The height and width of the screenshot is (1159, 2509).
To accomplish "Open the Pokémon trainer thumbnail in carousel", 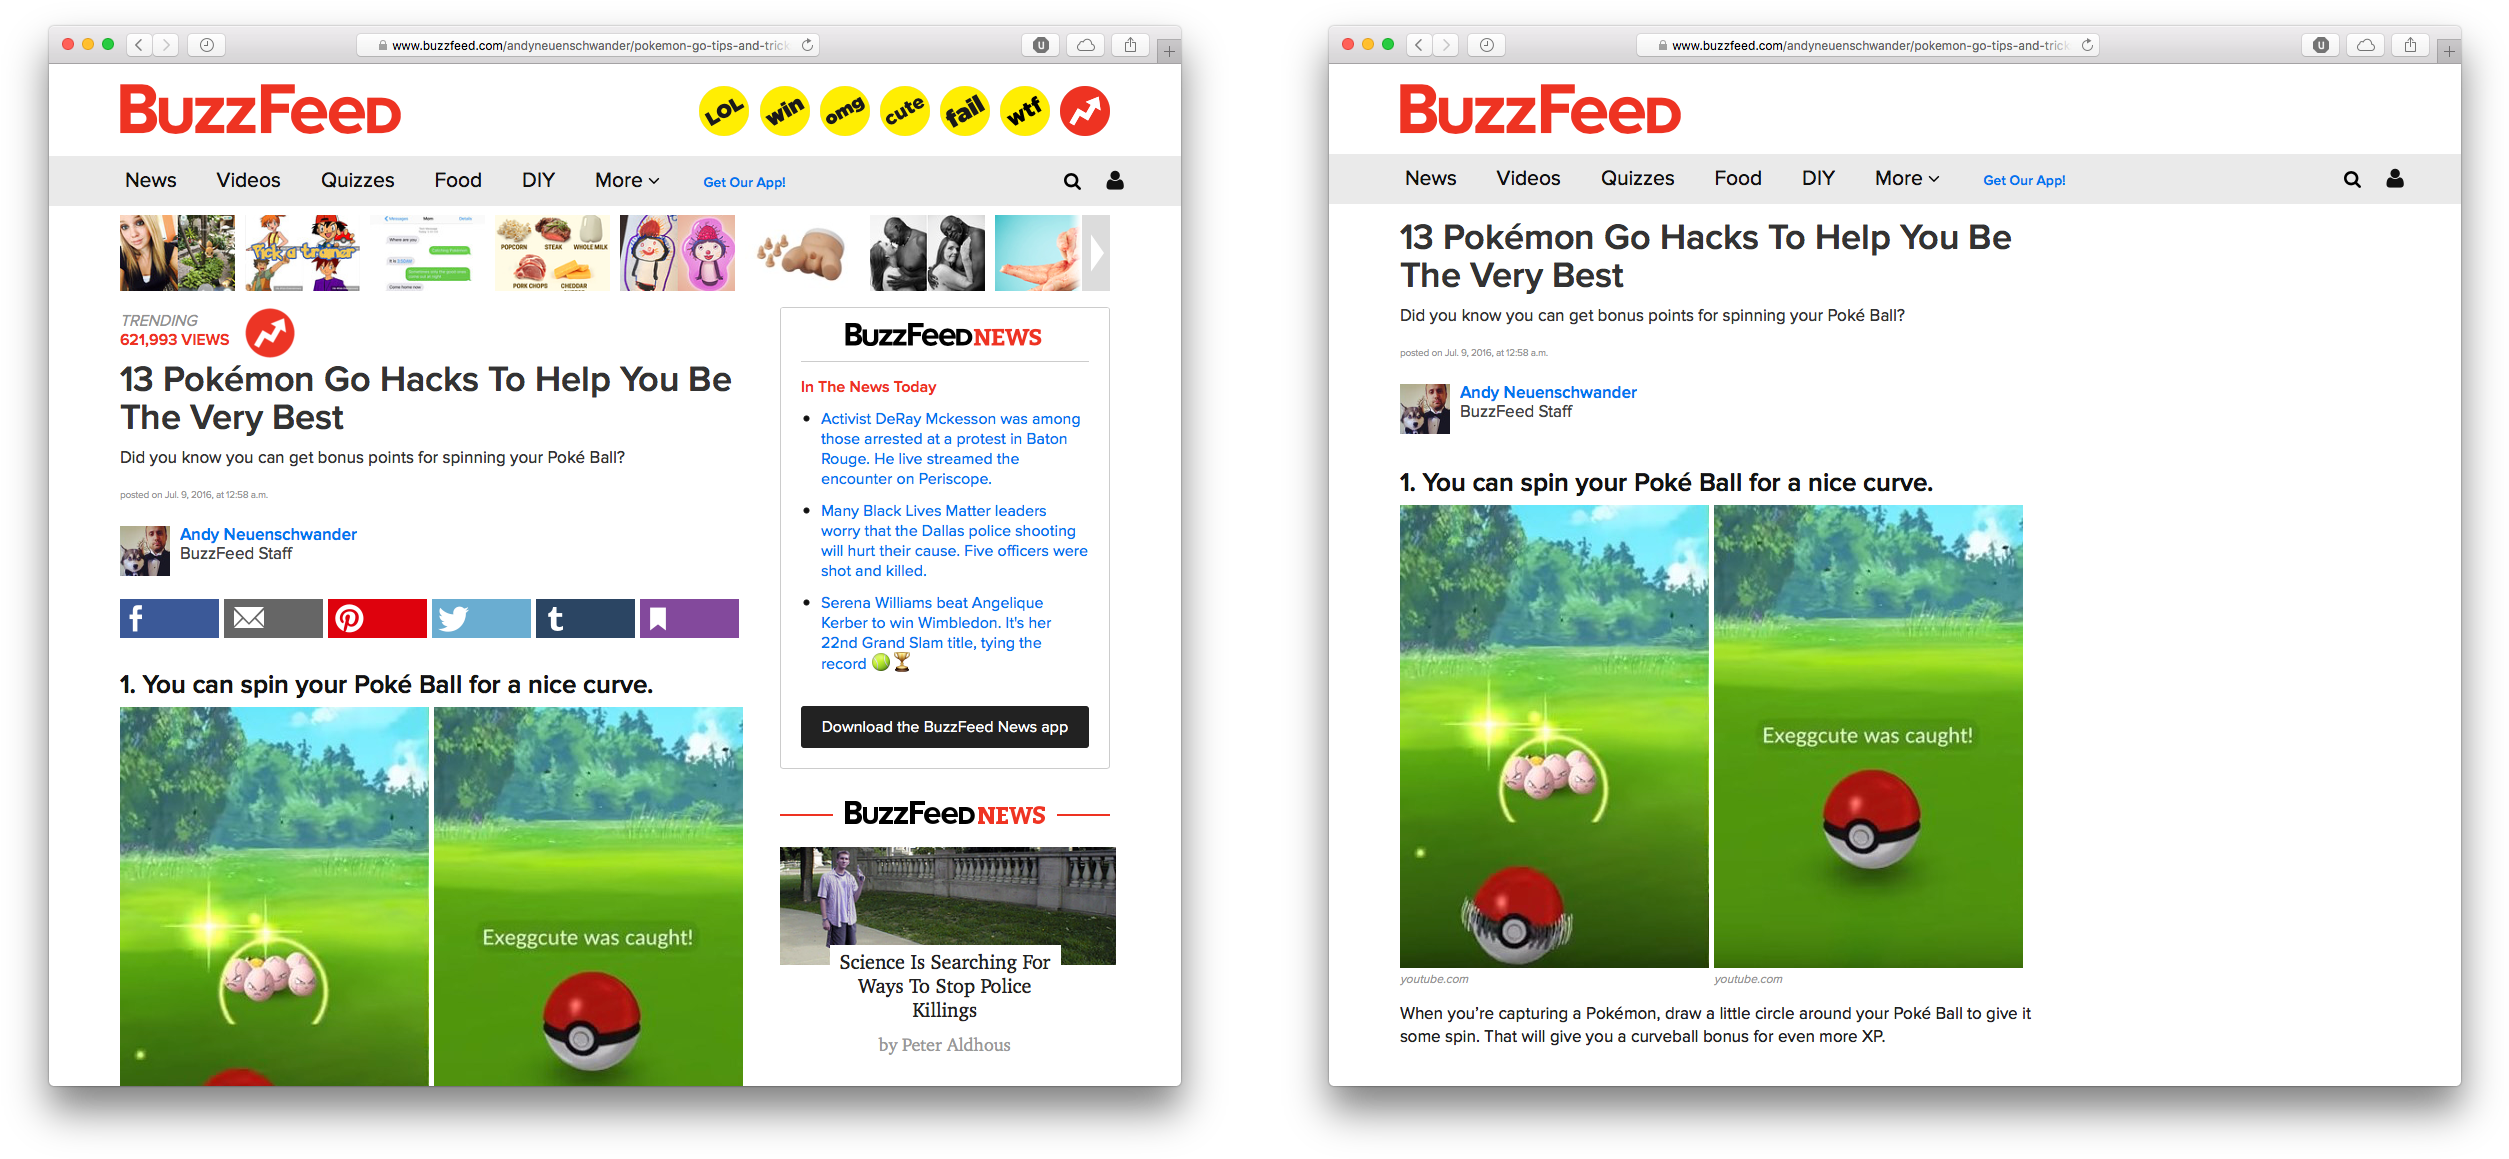I will (x=302, y=253).
